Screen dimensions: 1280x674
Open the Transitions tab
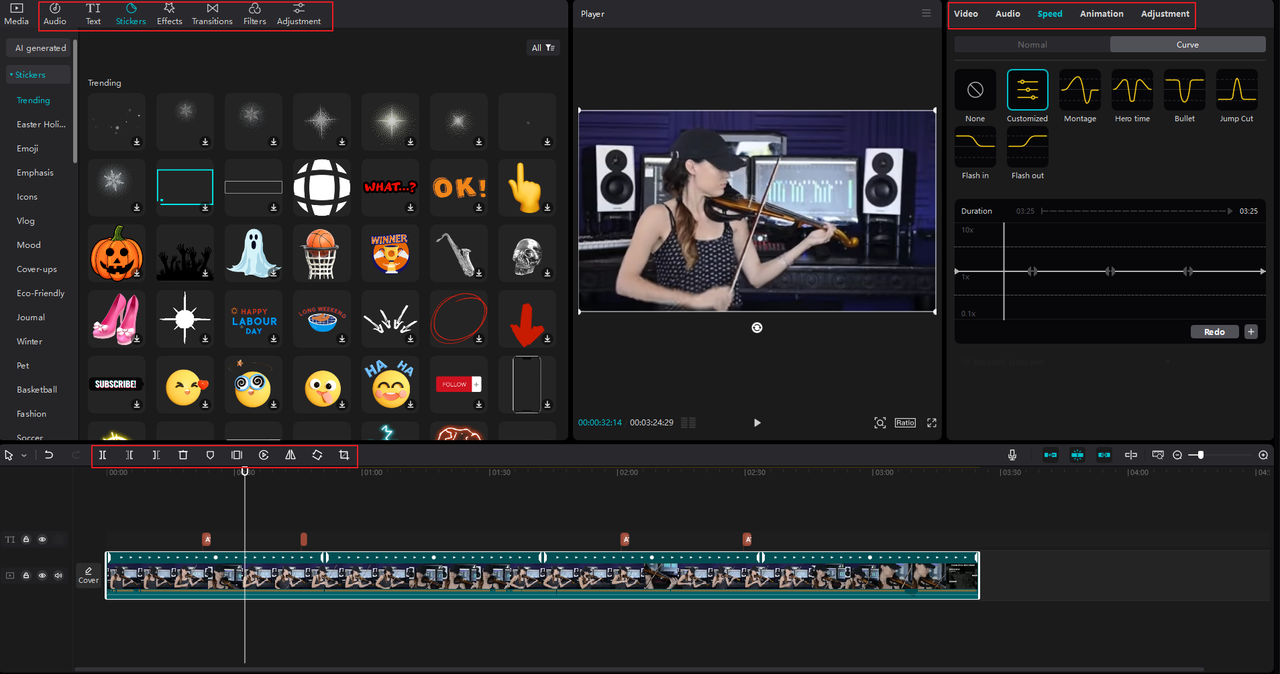click(x=212, y=14)
